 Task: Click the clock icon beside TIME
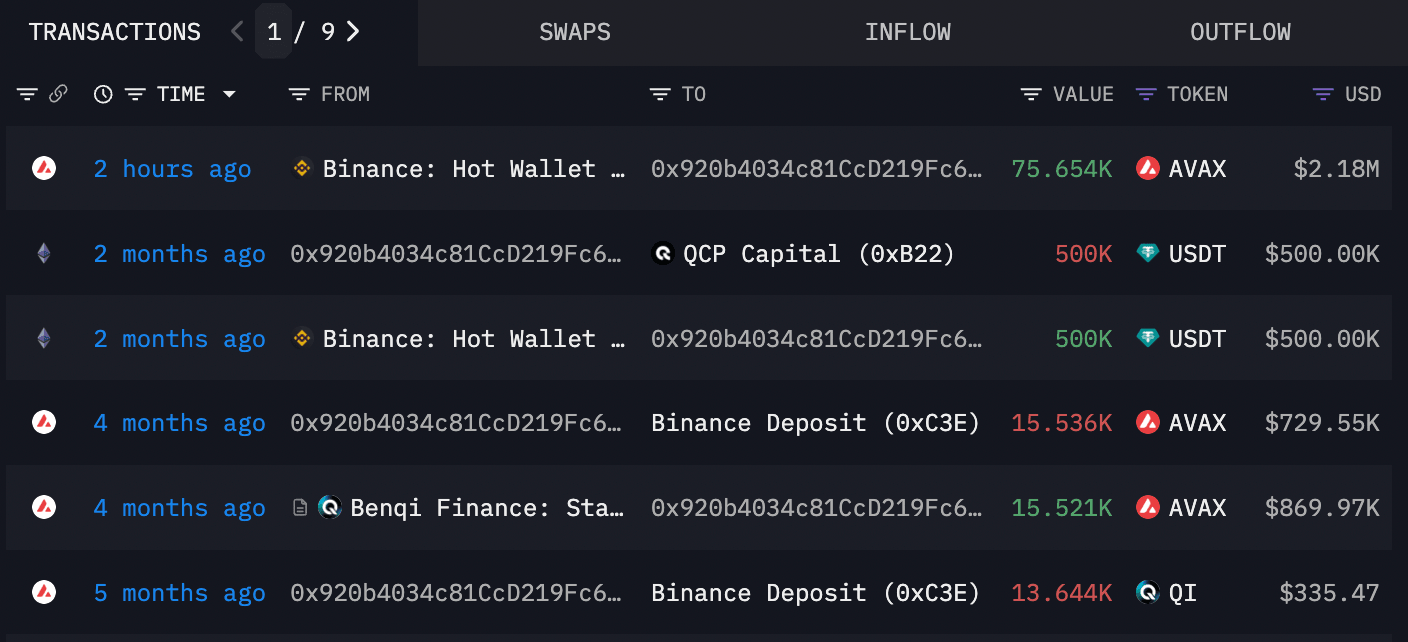click(103, 94)
